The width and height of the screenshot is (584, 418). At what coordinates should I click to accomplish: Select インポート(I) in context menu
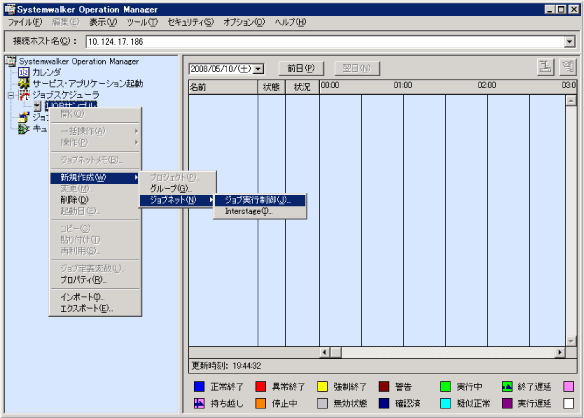95,297
